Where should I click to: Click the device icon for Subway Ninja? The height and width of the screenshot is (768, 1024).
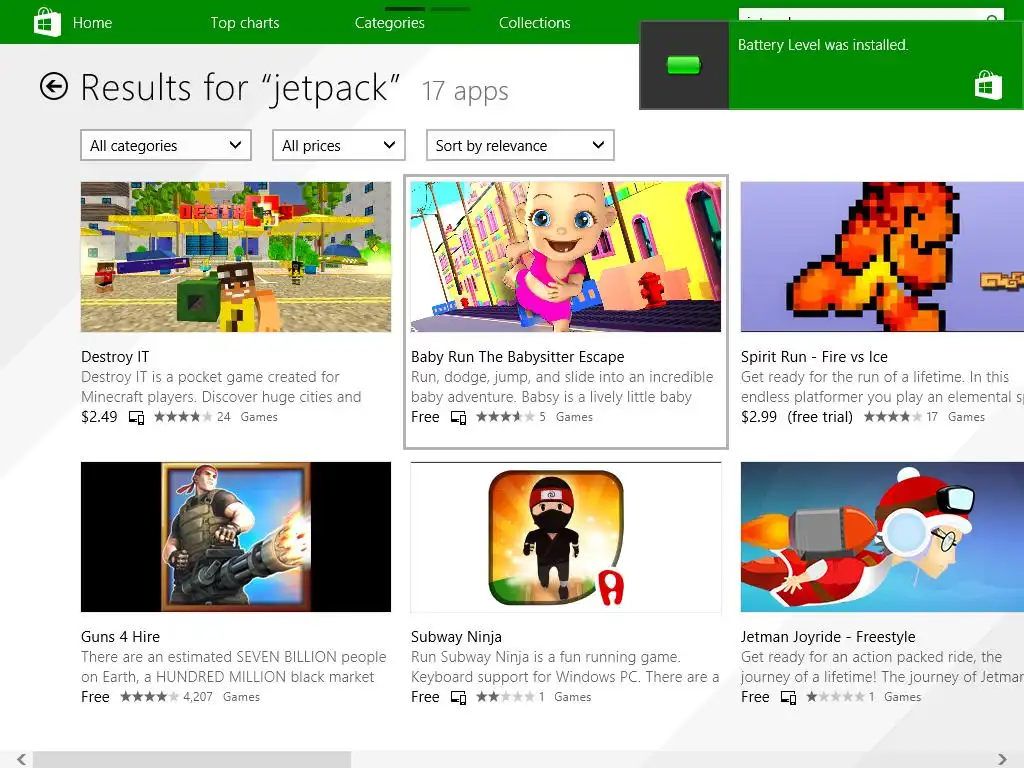point(458,697)
